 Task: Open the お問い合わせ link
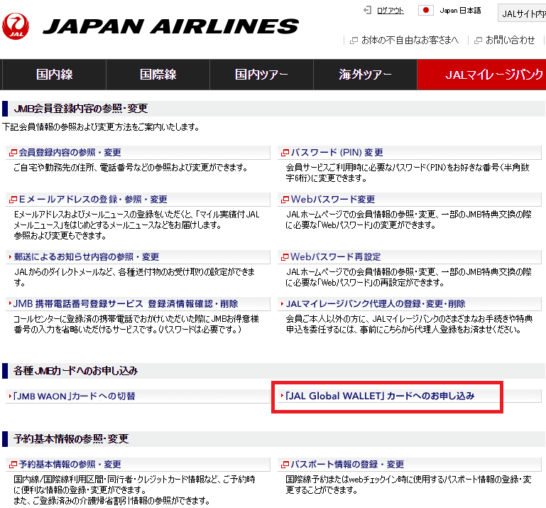(x=510, y=40)
